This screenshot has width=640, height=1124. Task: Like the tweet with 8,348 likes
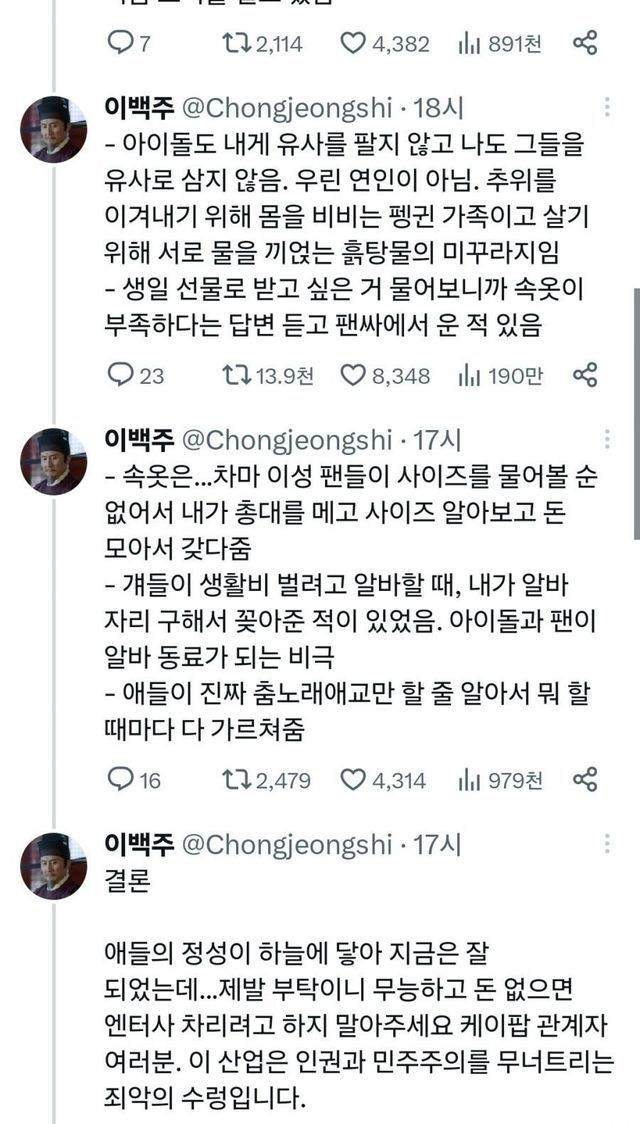click(353, 375)
